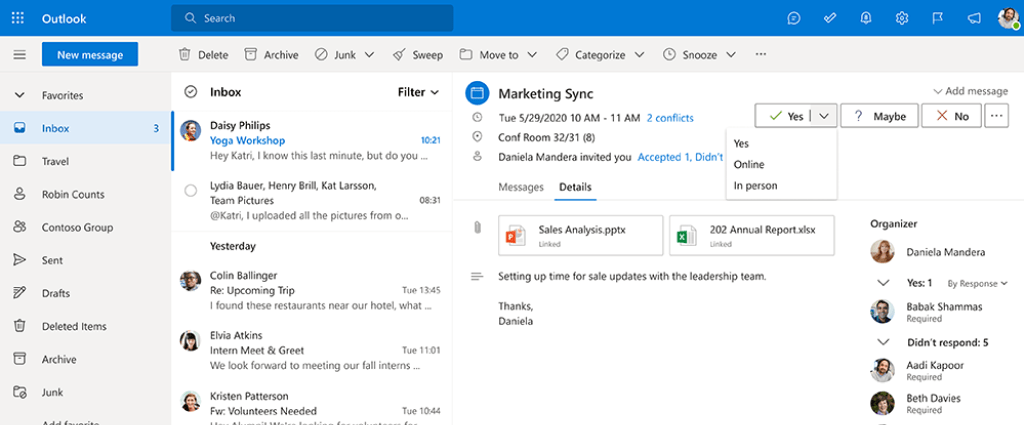Open the Inbox folder
This screenshot has width=1024, height=425.
[85, 129]
